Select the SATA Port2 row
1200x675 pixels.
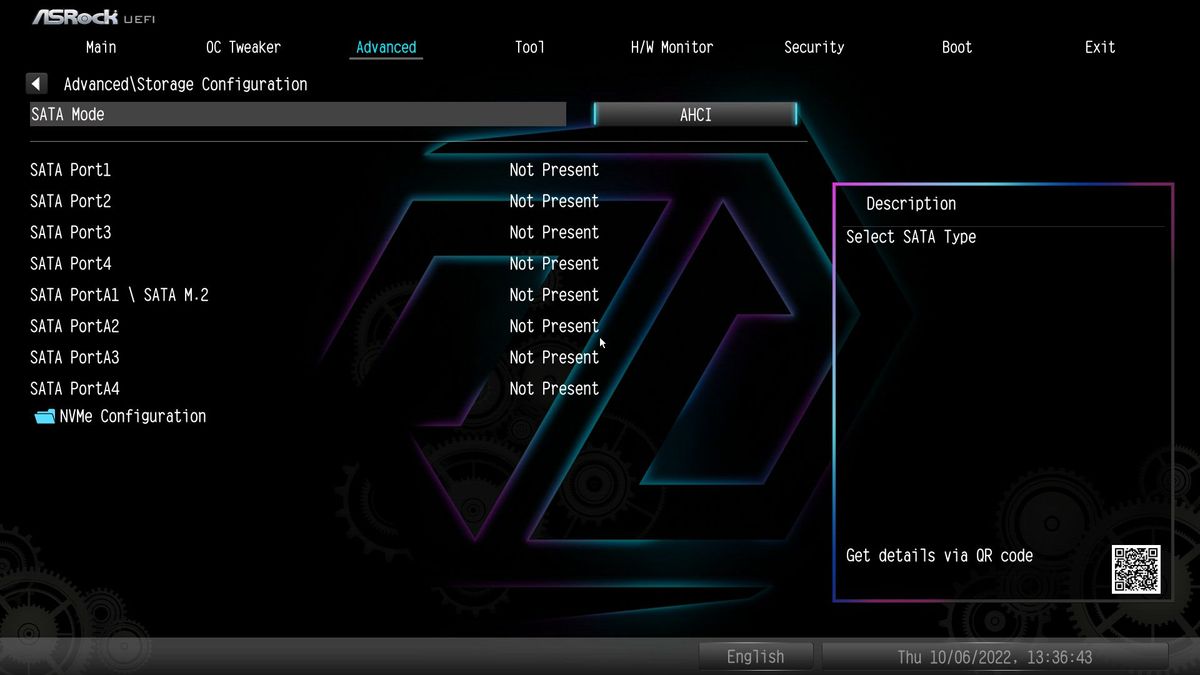tap(315, 201)
